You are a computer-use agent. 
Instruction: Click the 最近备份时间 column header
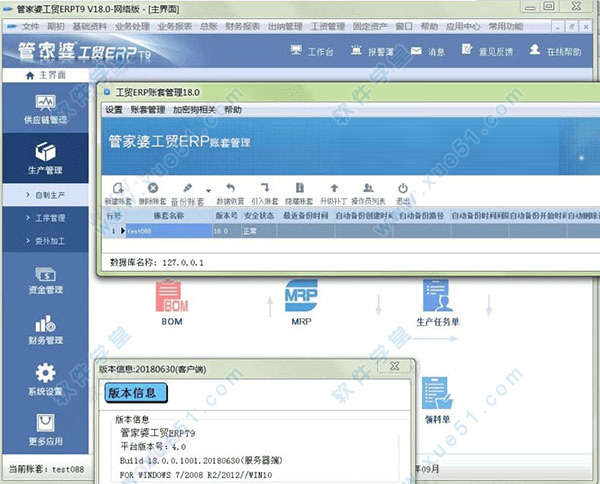coord(306,216)
